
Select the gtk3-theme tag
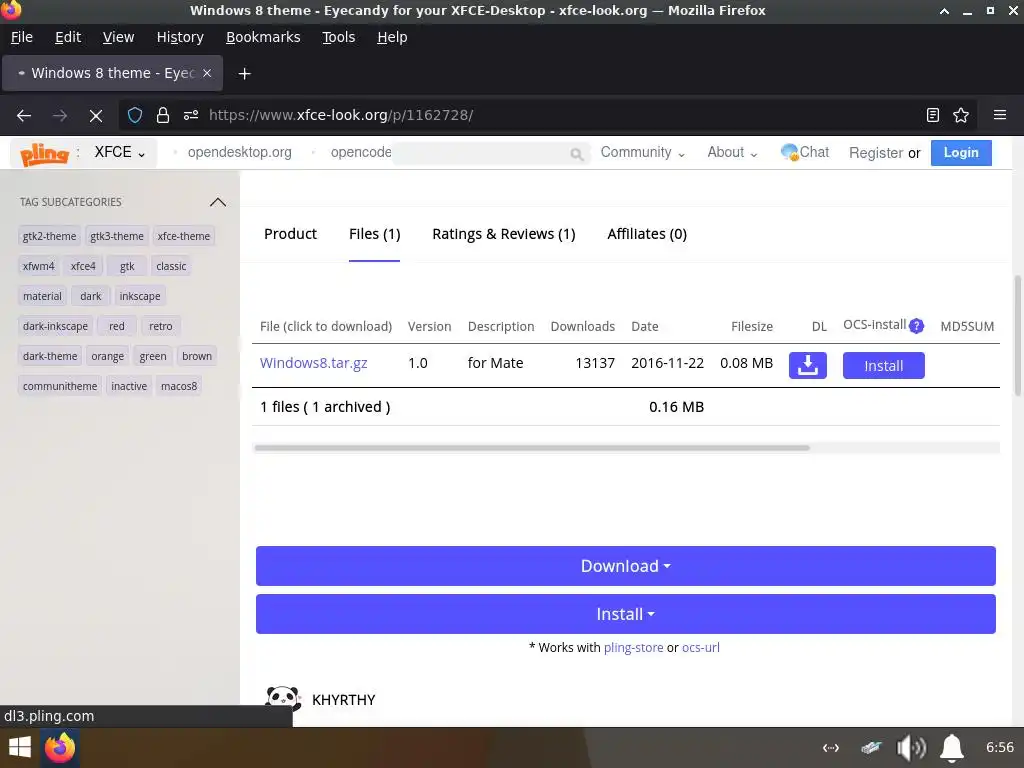[117, 236]
